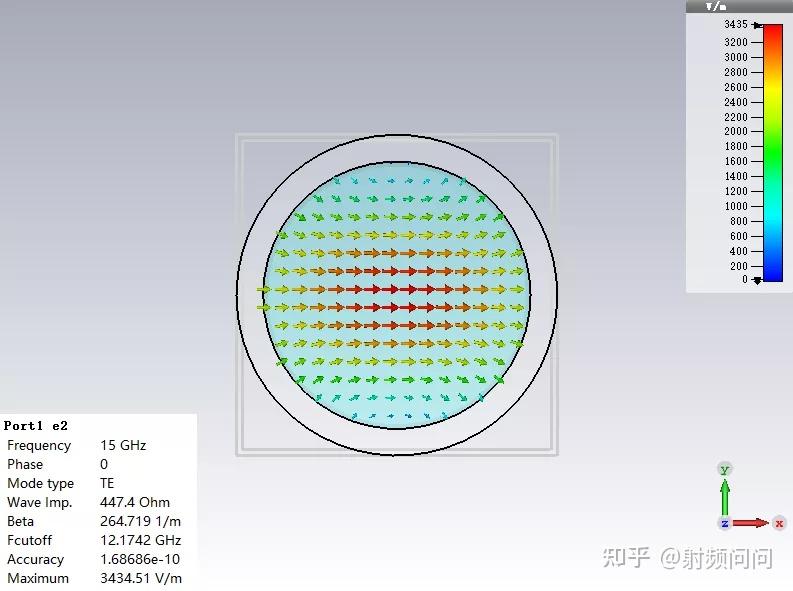Click the green y axis of the coordinate triad
793x591 pixels.
(x=725, y=496)
